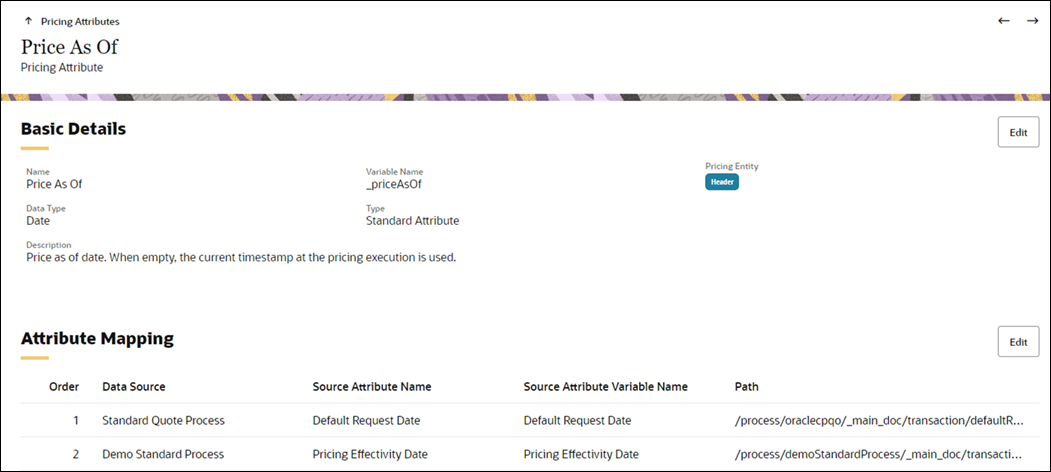Click the description text about price date
Viewport: 1051px width, 472px height.
click(x=241, y=257)
